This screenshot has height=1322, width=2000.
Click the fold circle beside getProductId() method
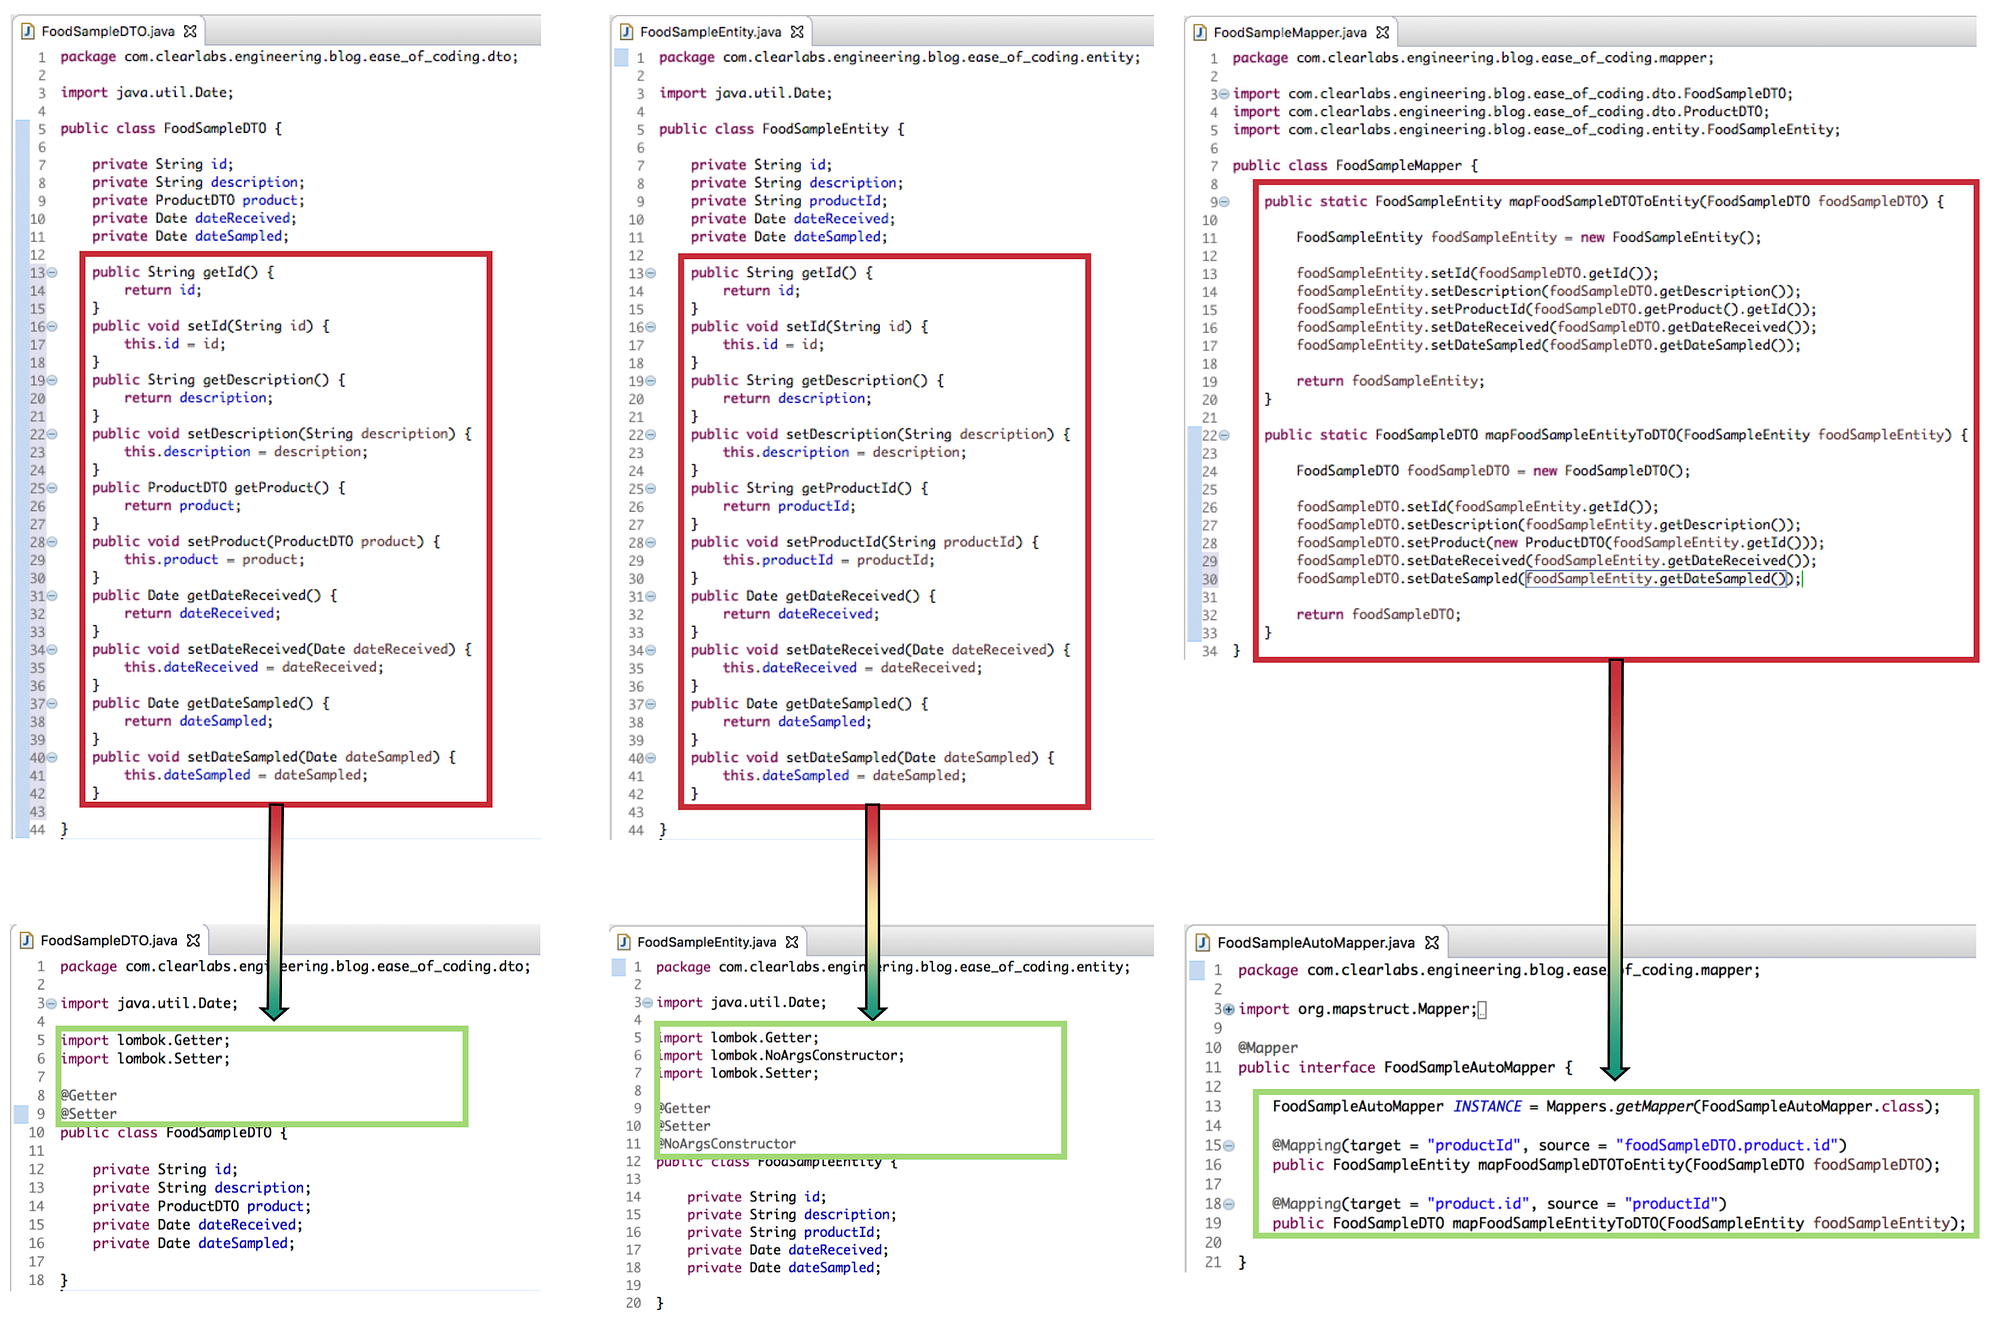coord(650,488)
